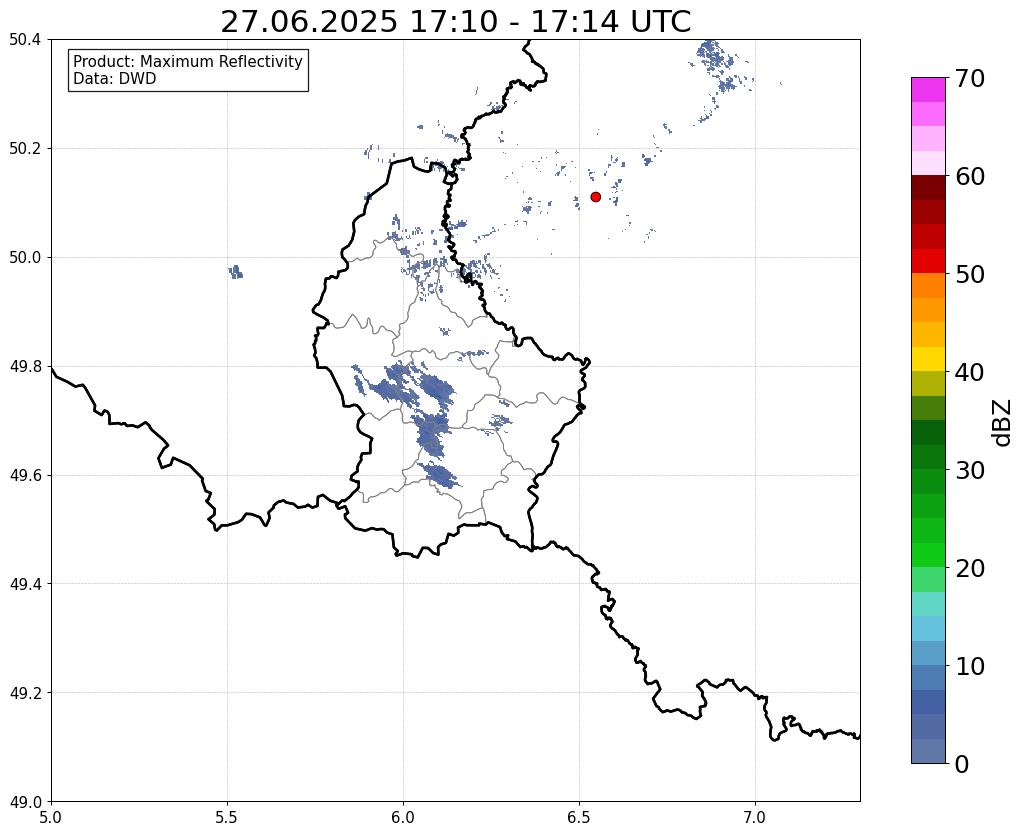
Task: Click the red station marker dot
Action: pos(595,196)
